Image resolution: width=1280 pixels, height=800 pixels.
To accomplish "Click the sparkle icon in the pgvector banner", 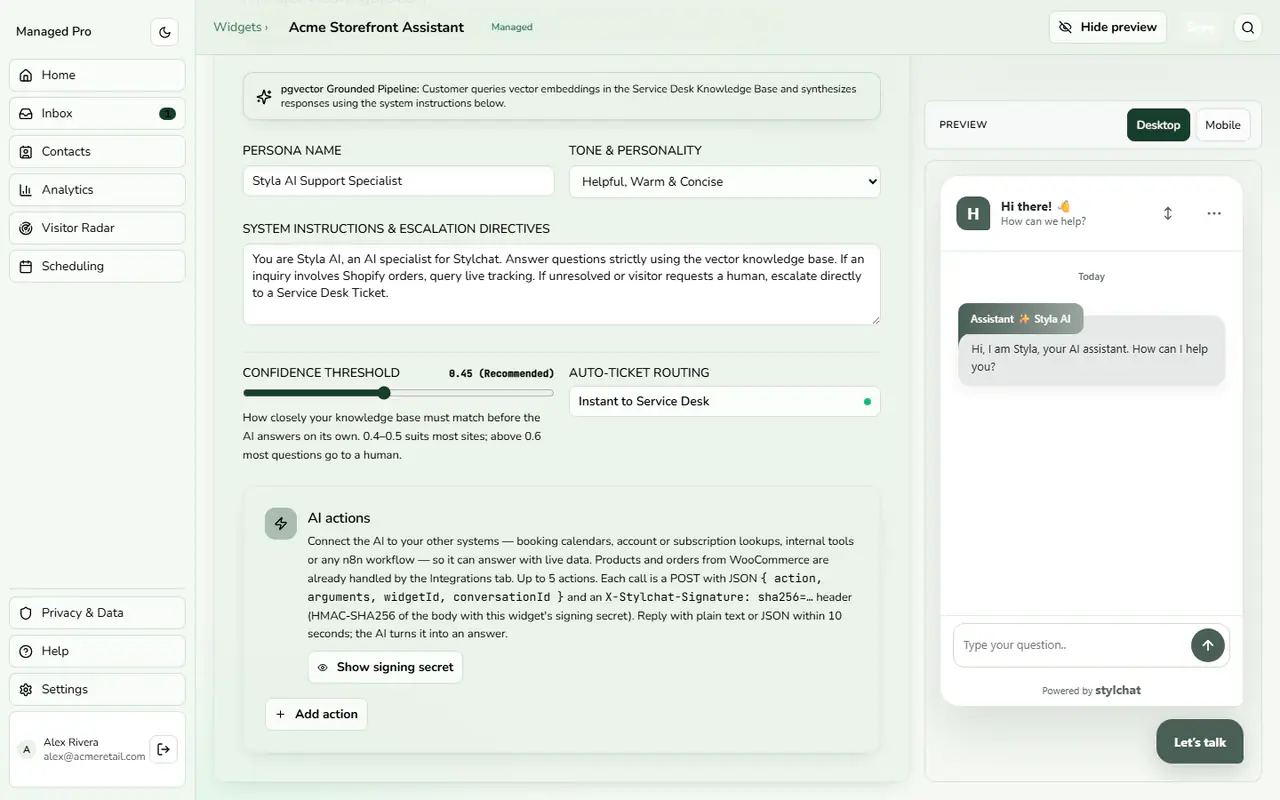I will click(x=264, y=96).
